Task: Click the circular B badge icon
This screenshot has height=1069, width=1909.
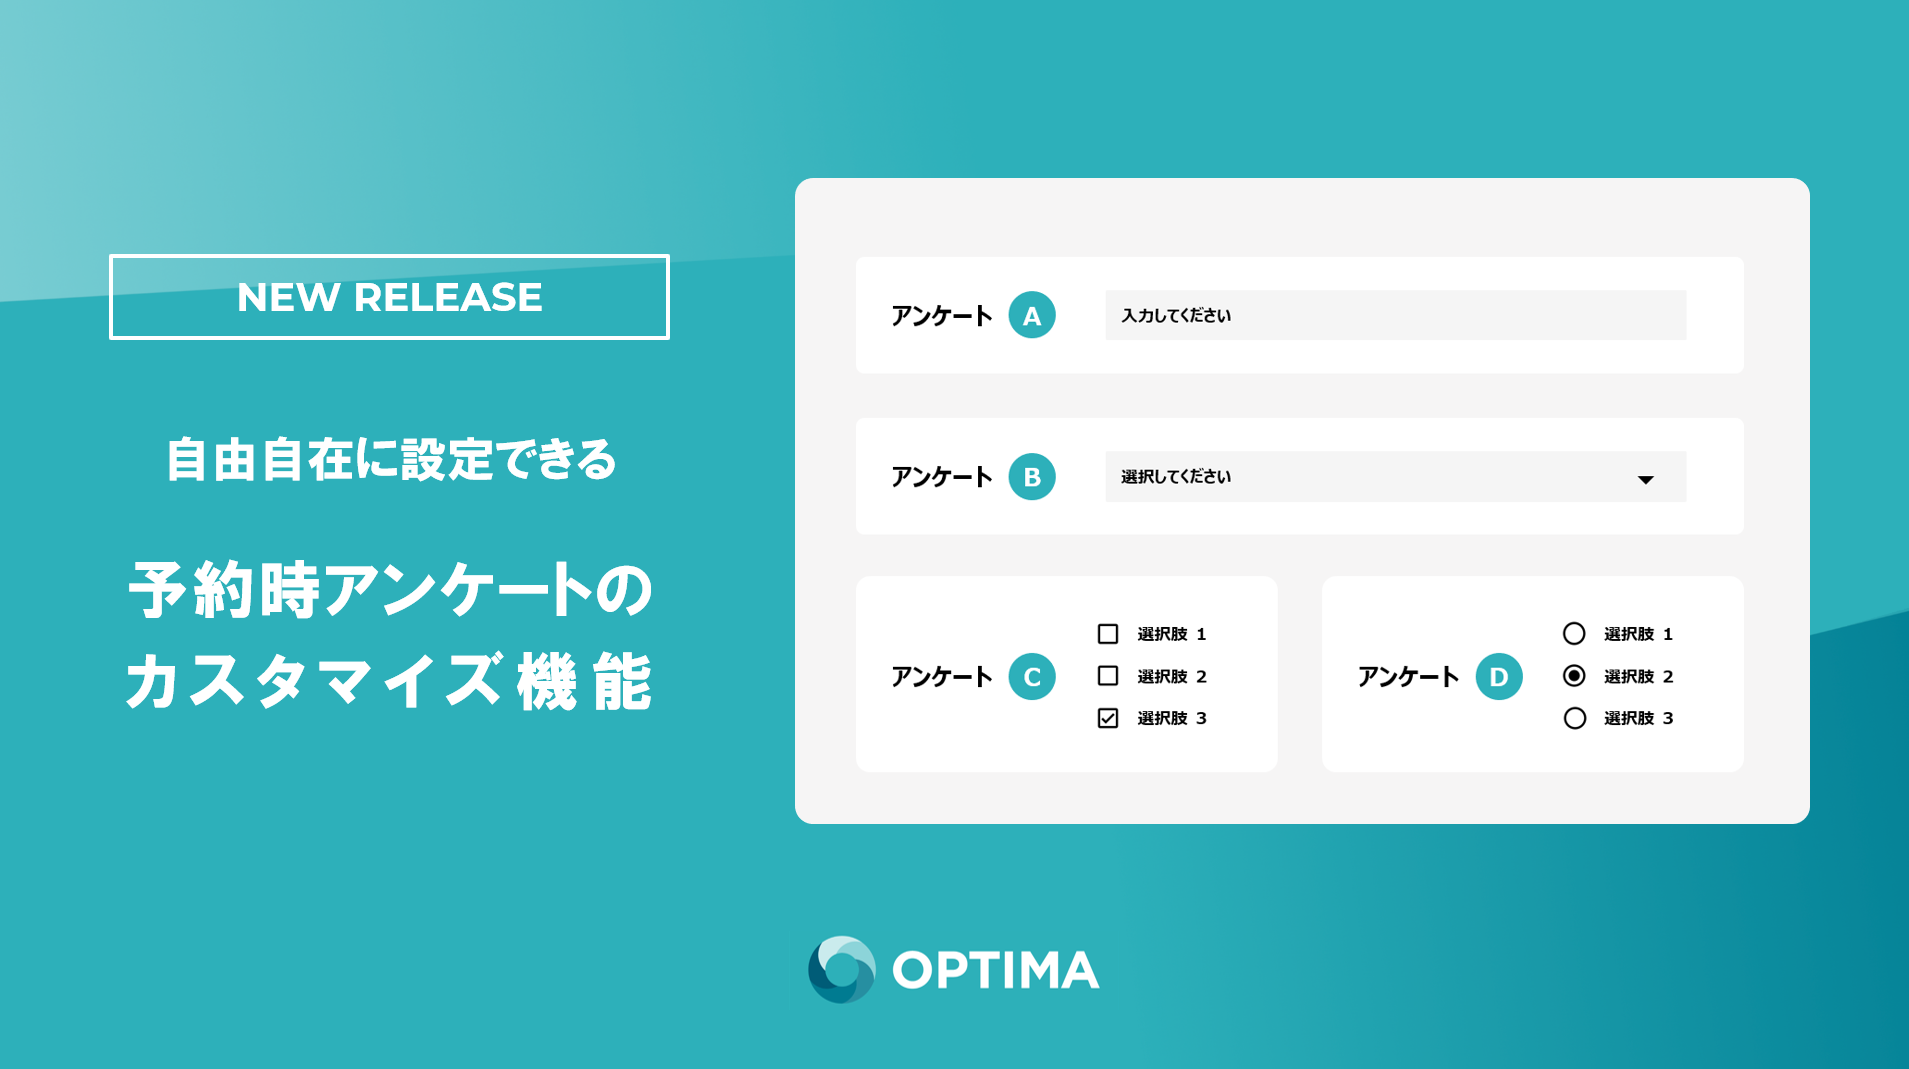Action: (x=1032, y=476)
